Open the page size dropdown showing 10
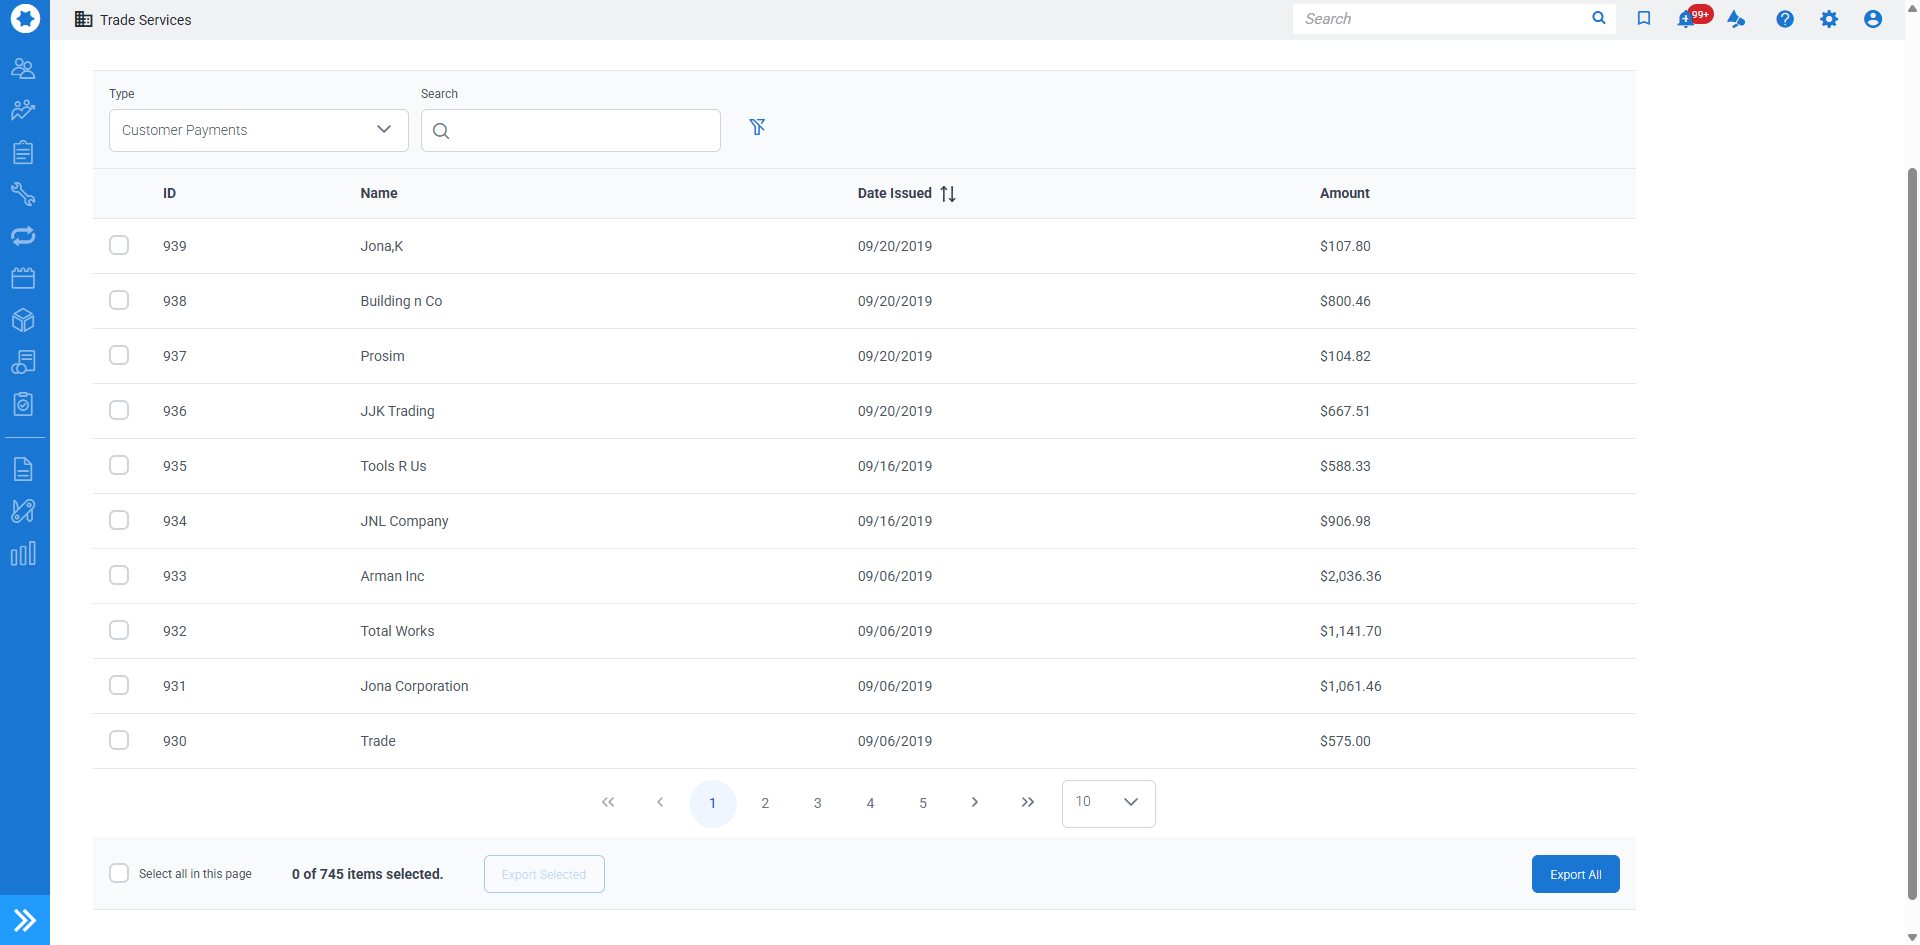Image resolution: width=1920 pixels, height=945 pixels. [x=1108, y=803]
